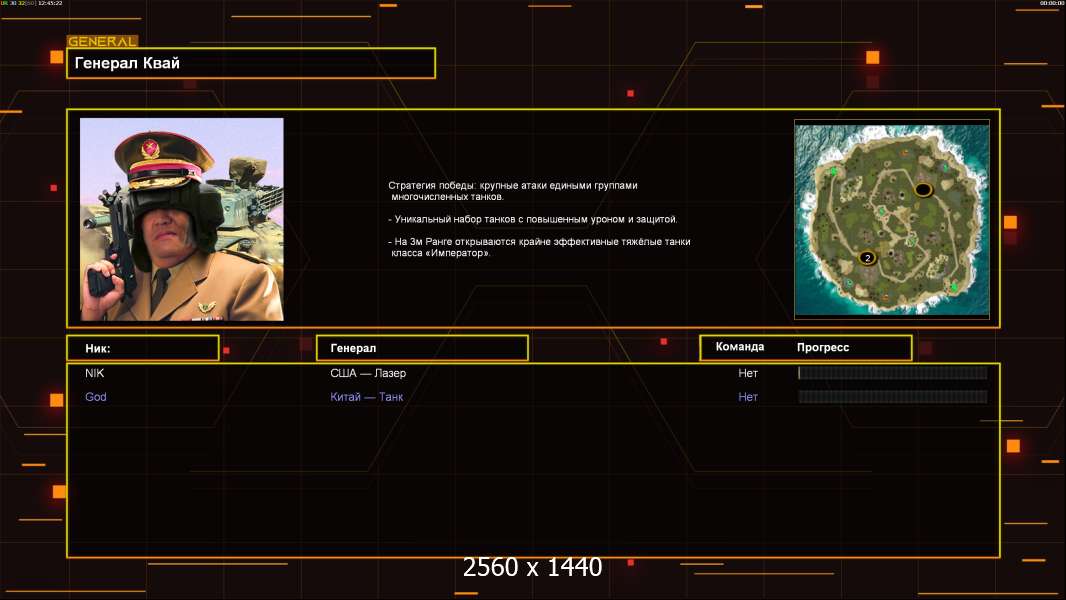Click the 'Китай — Танк' general entry
1066x600 pixels.
coord(367,397)
